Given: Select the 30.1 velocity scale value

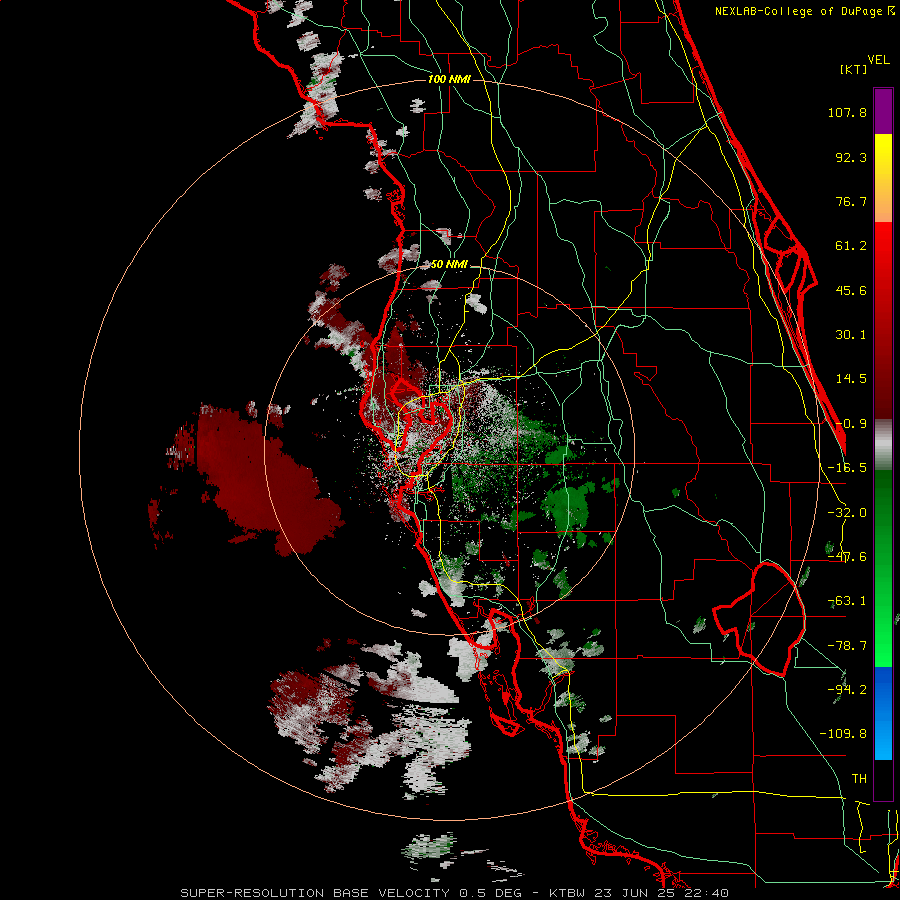Looking at the screenshot, I should click(x=851, y=335).
